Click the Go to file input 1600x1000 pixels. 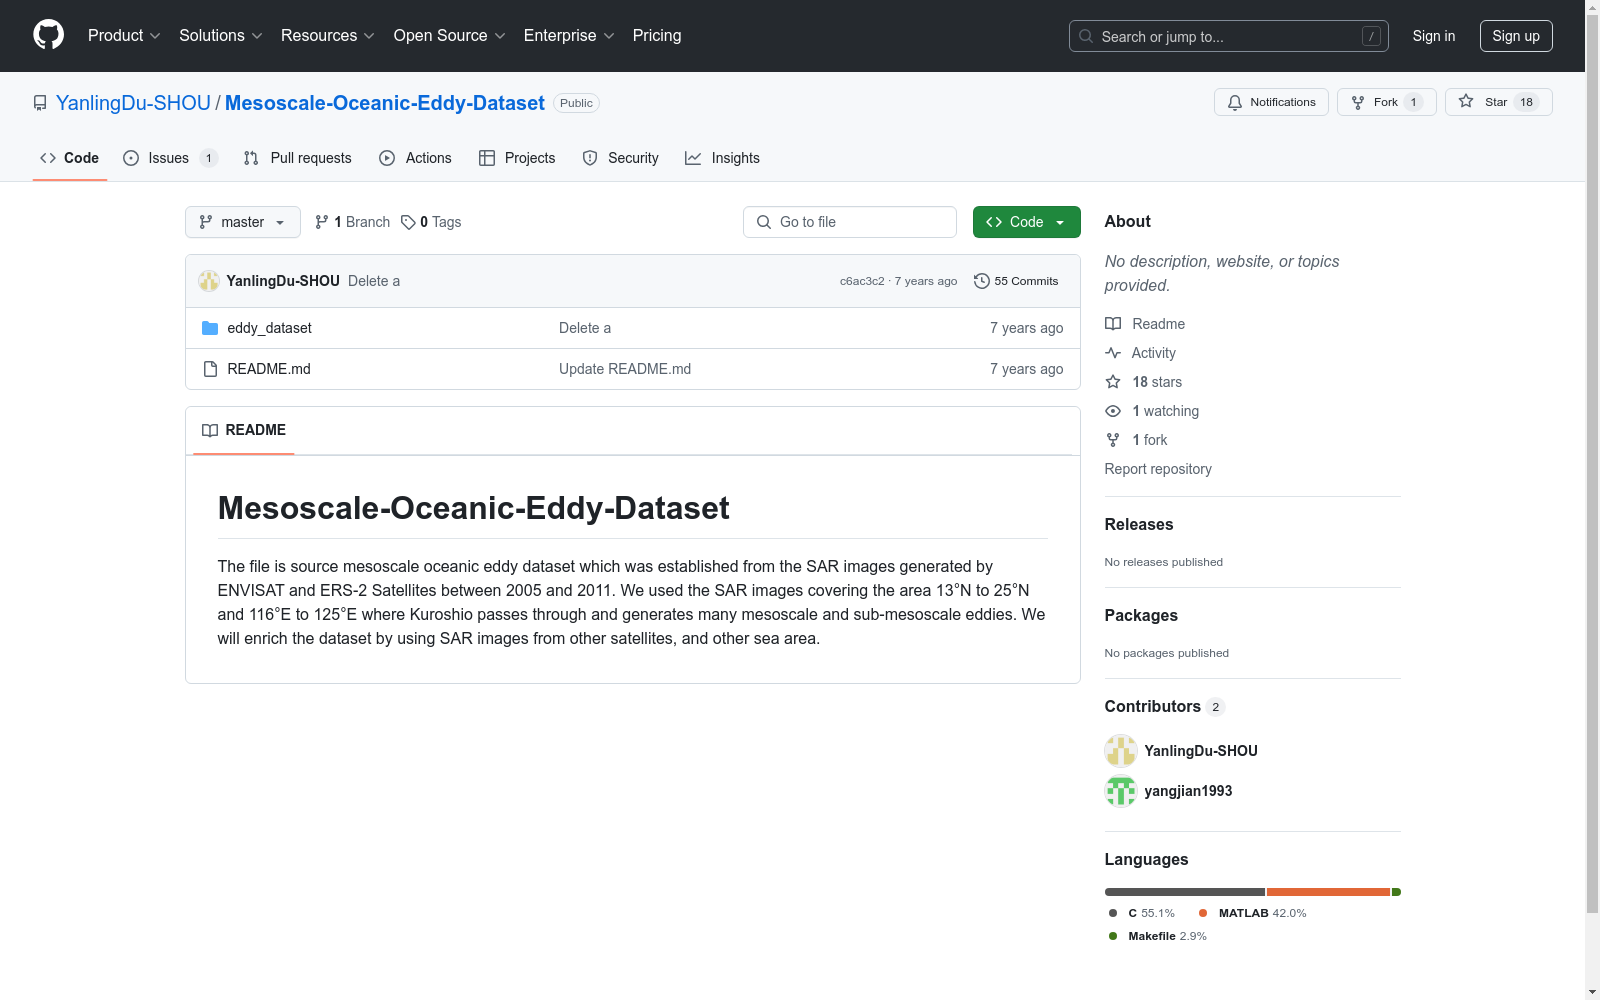850,222
